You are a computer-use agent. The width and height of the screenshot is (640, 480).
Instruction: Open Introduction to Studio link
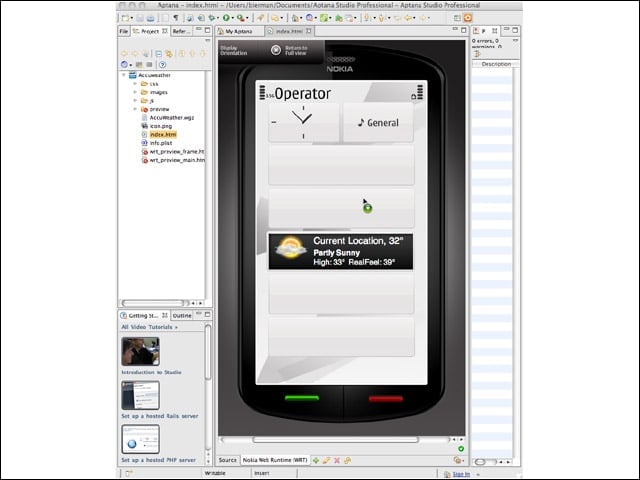[151, 372]
